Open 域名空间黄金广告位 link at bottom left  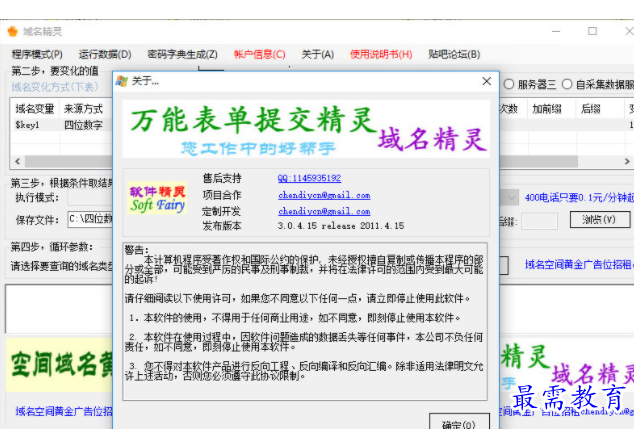[64, 411]
